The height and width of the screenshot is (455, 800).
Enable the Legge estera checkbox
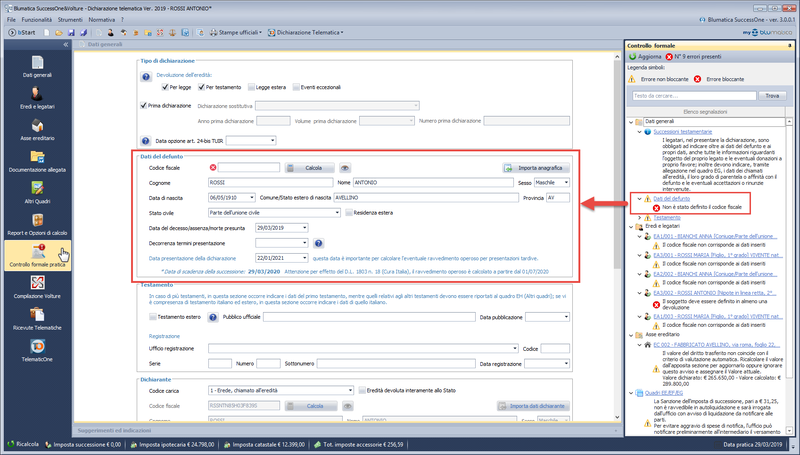[251, 87]
